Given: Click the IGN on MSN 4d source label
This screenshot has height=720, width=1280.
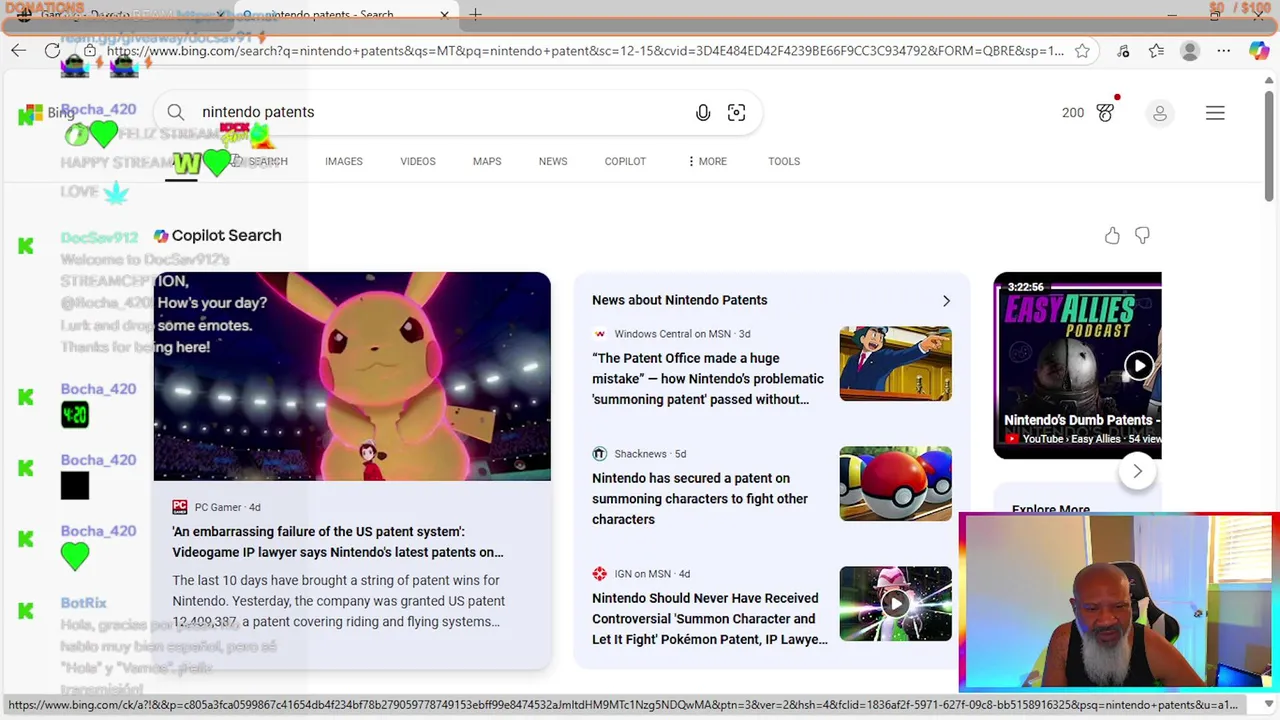Looking at the screenshot, I should [641, 574].
